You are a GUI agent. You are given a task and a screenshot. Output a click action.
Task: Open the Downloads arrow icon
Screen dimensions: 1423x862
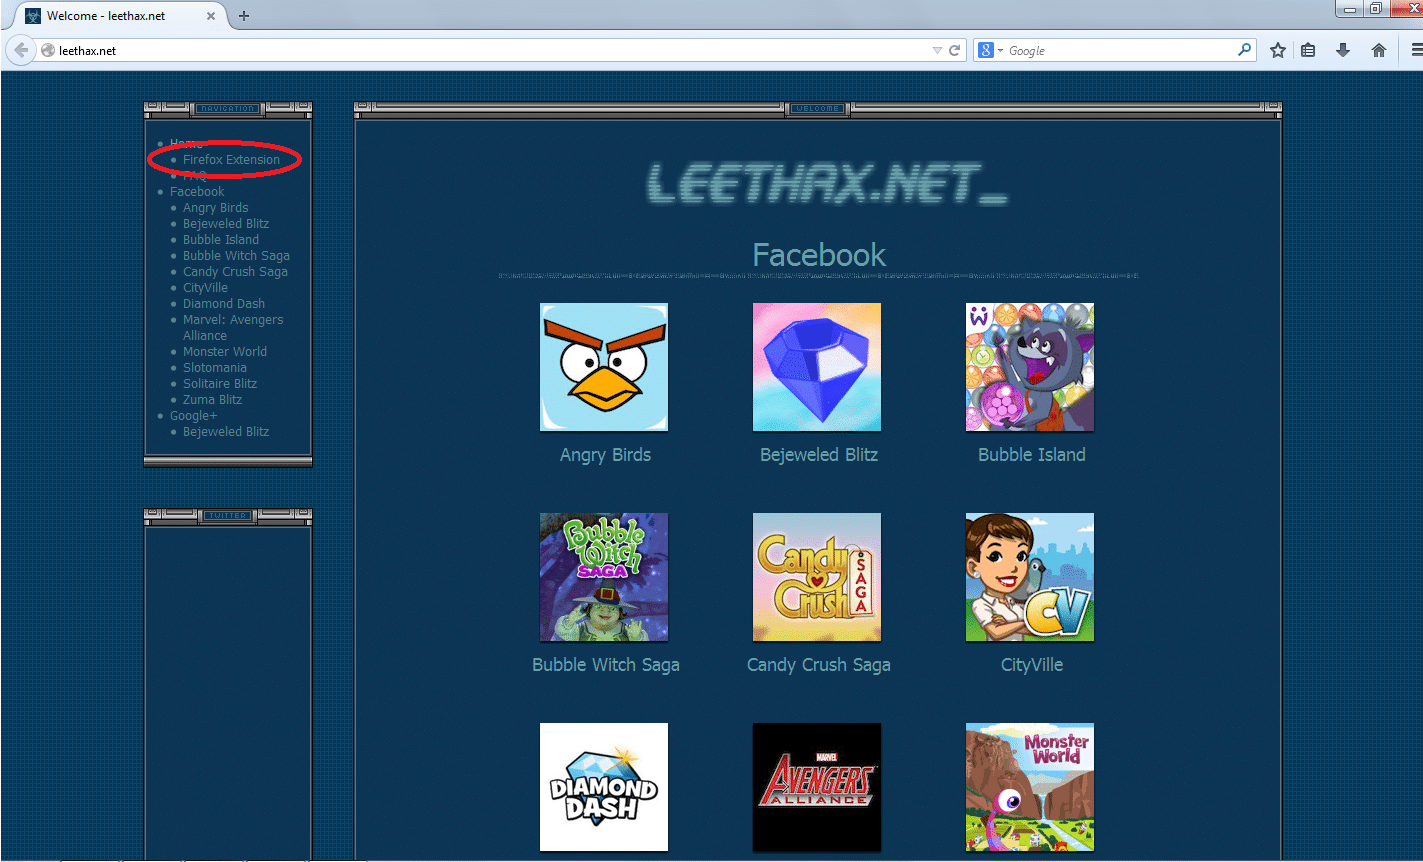click(1343, 50)
